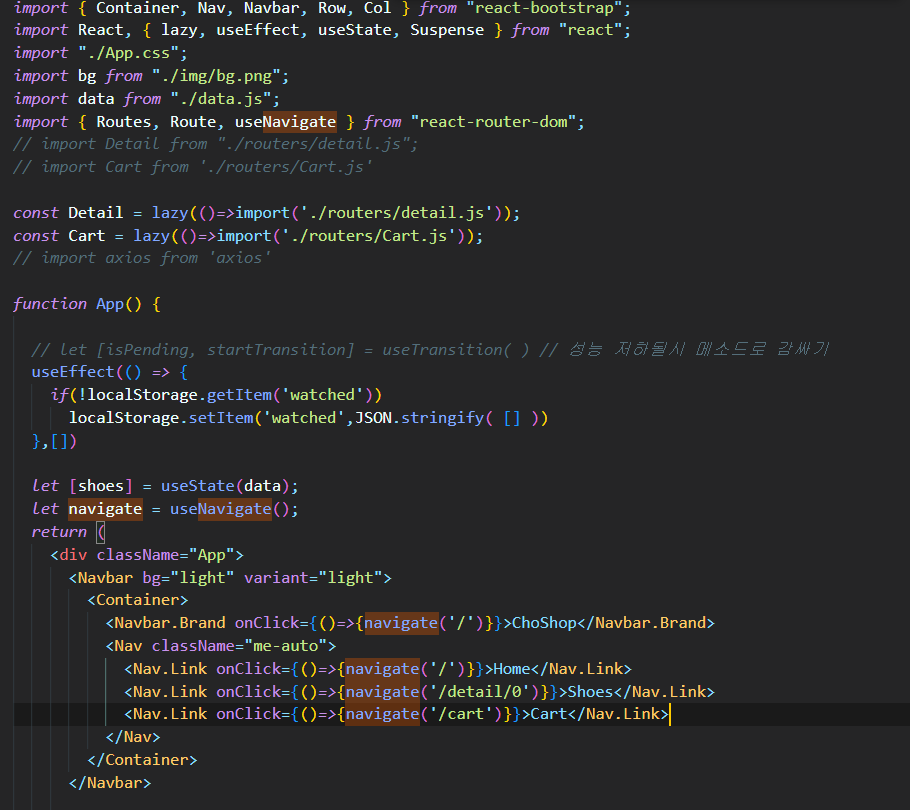910x810 pixels.
Task: Click className="App" attribute on div
Action: (165, 555)
